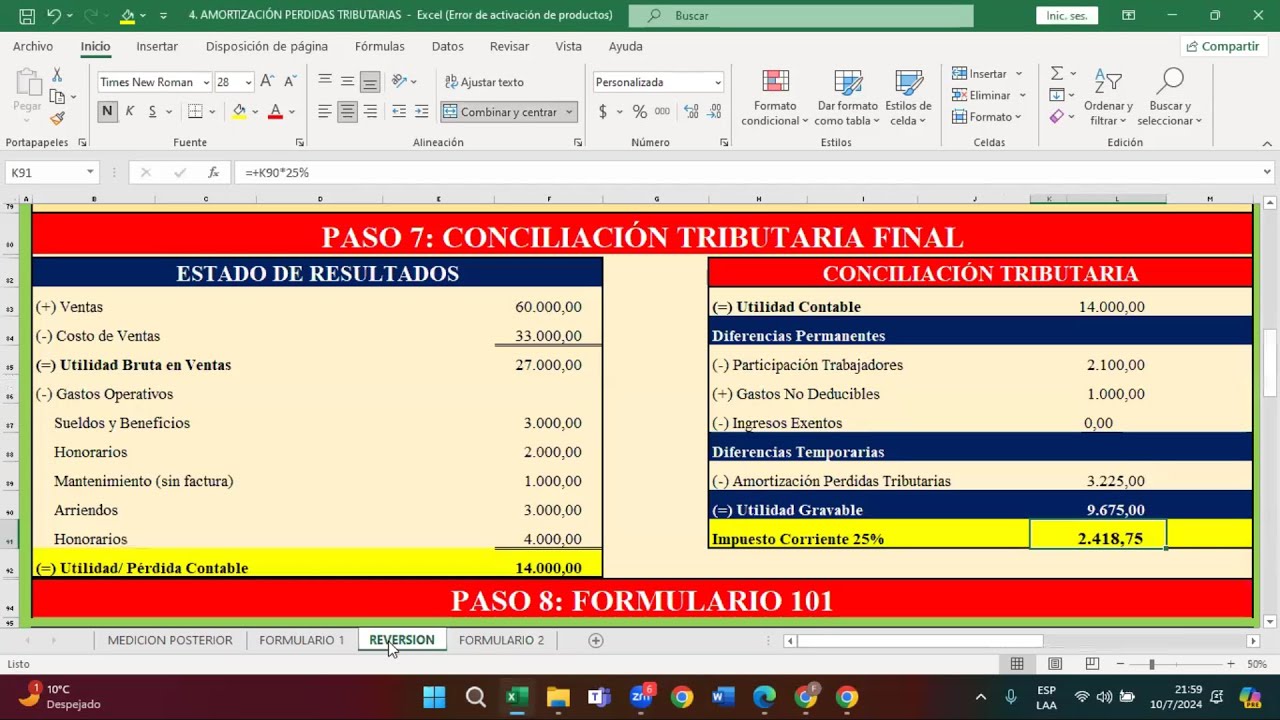This screenshot has height=720, width=1280.
Task: Open Buscar y seleccionar
Action: [1169, 98]
